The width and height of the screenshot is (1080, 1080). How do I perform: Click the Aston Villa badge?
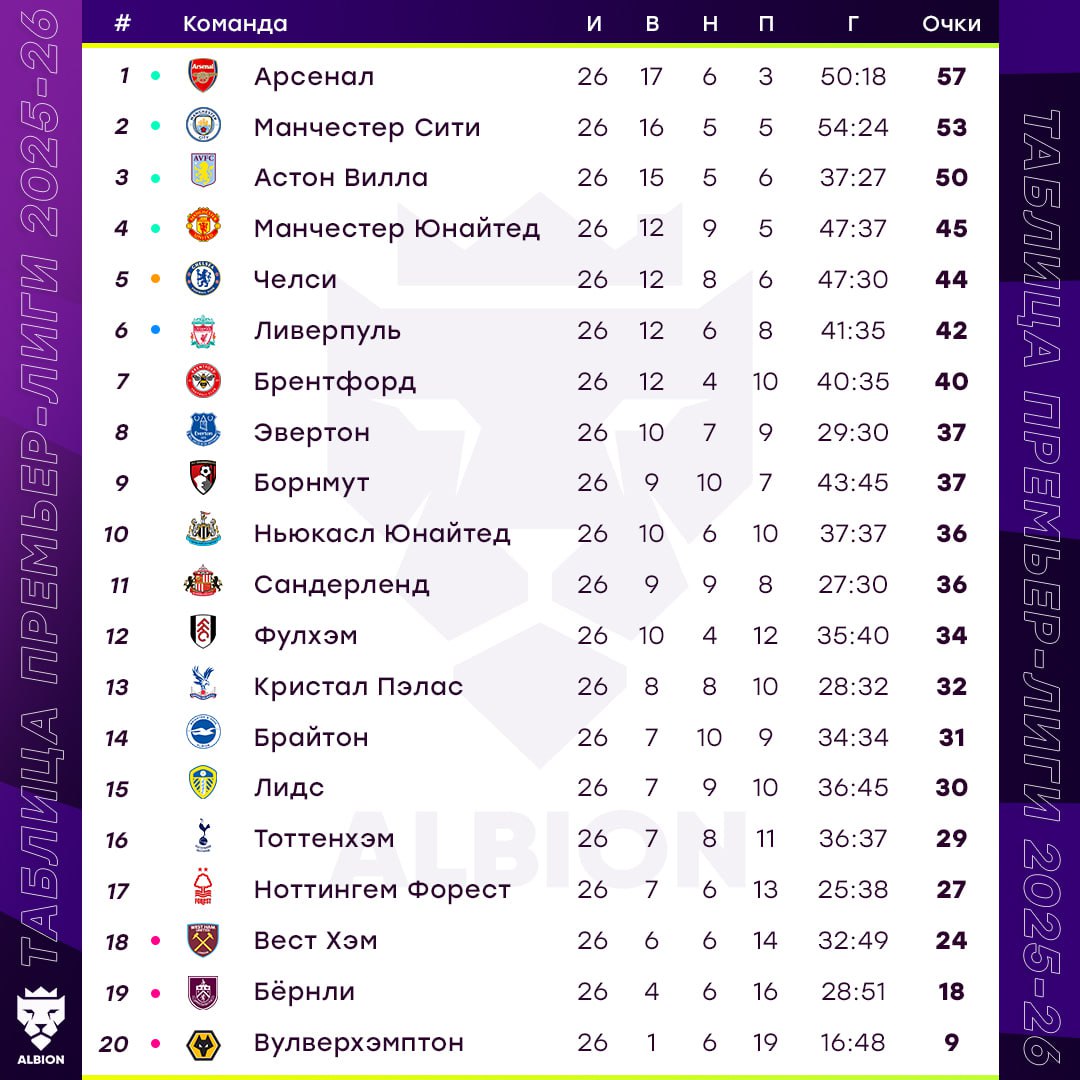coord(203,178)
